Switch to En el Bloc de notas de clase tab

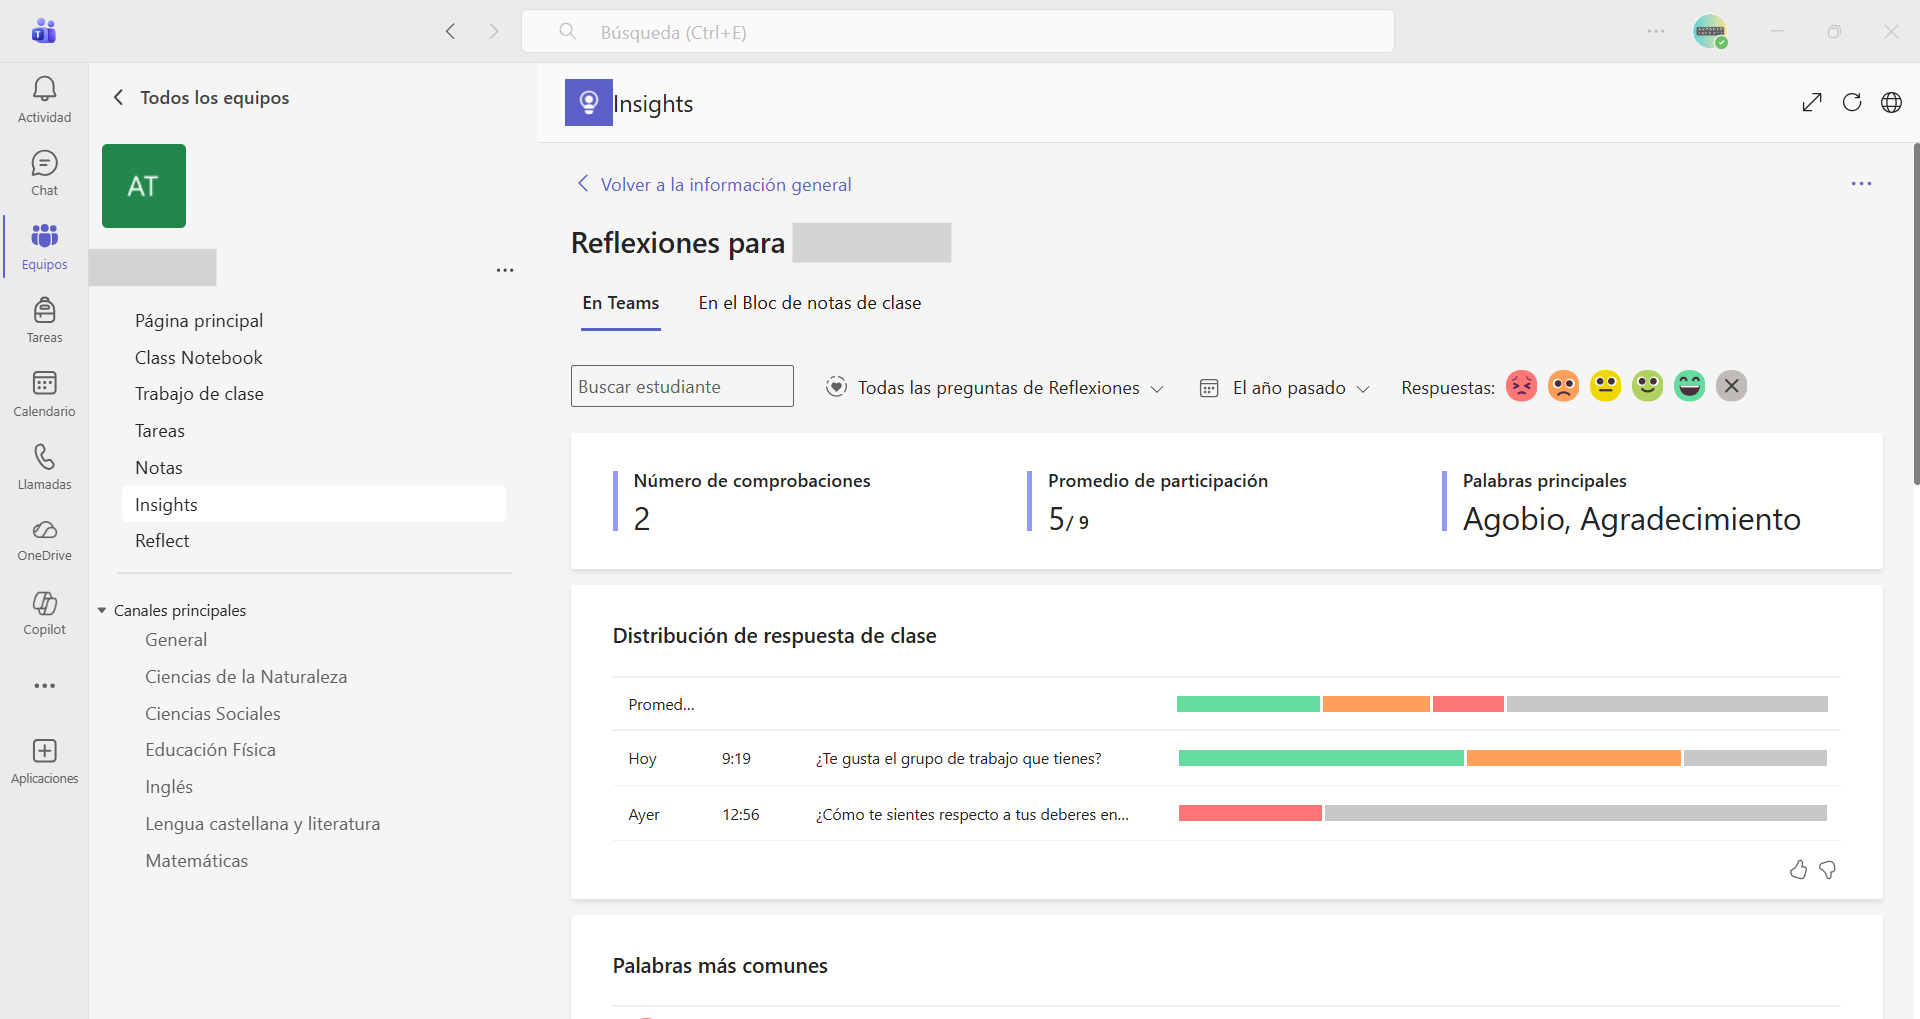(810, 303)
